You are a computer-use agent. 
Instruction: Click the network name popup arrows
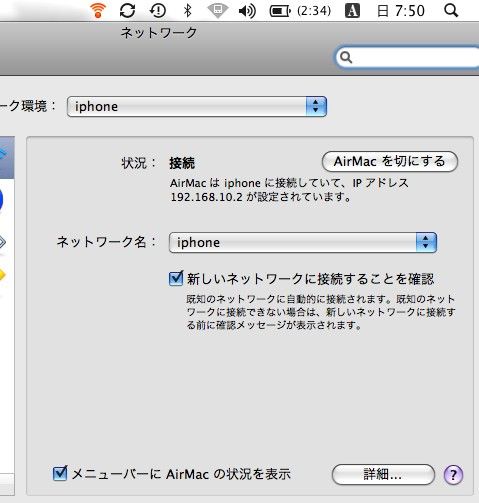pos(426,242)
